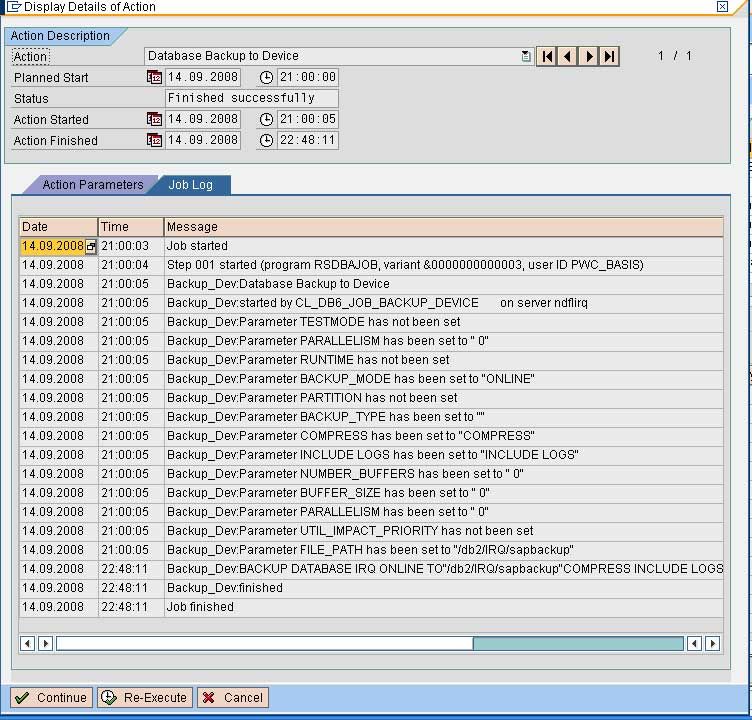Select "Backup_Dev:Database Backup to Device" log row
Screen dimensions: 752x720
[x=371, y=284]
